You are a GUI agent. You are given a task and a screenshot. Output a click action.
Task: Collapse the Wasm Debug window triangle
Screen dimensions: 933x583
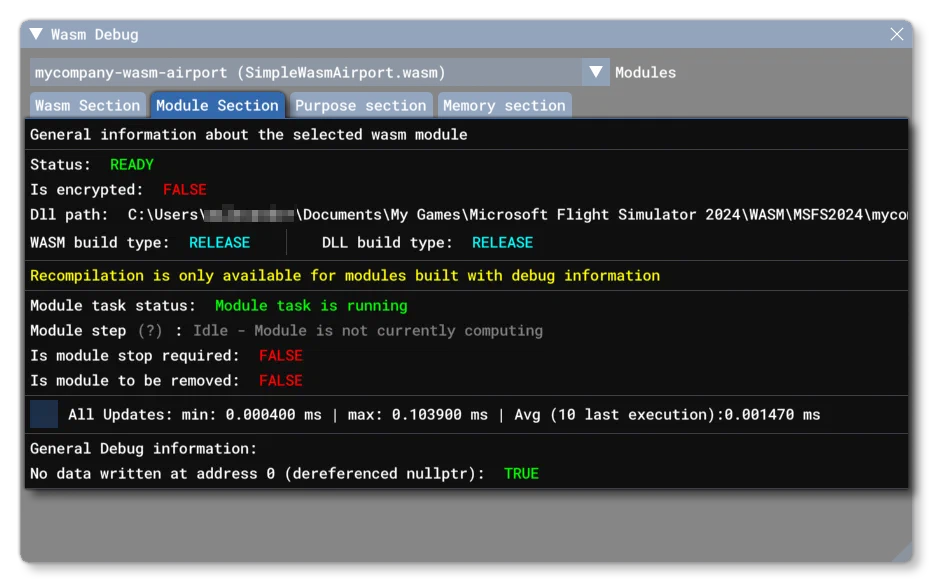click(x=36, y=34)
